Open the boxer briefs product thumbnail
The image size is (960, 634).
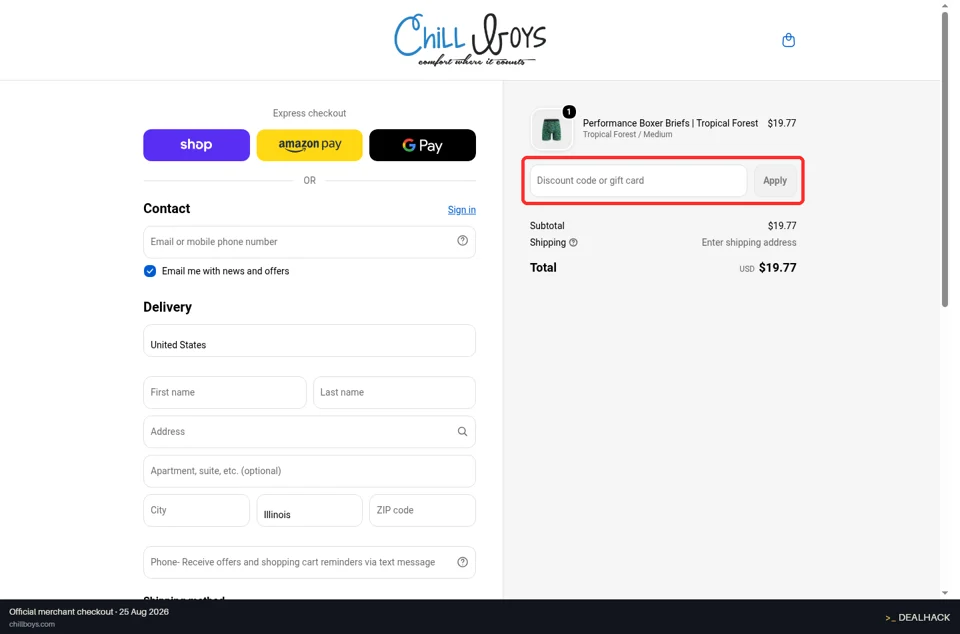[551, 129]
